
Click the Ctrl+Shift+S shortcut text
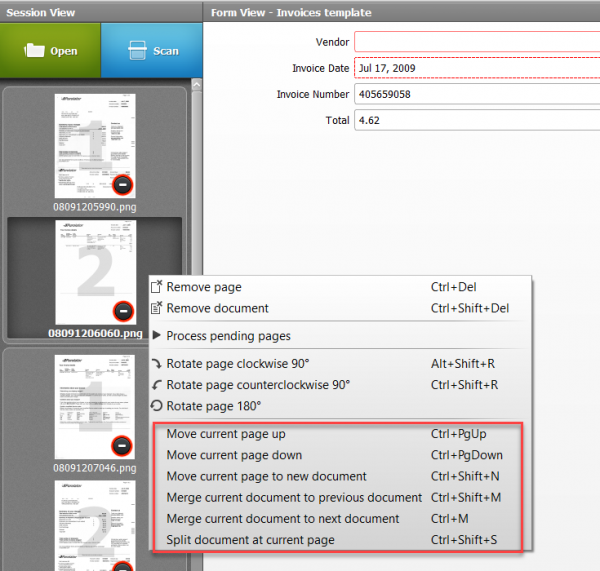464,540
